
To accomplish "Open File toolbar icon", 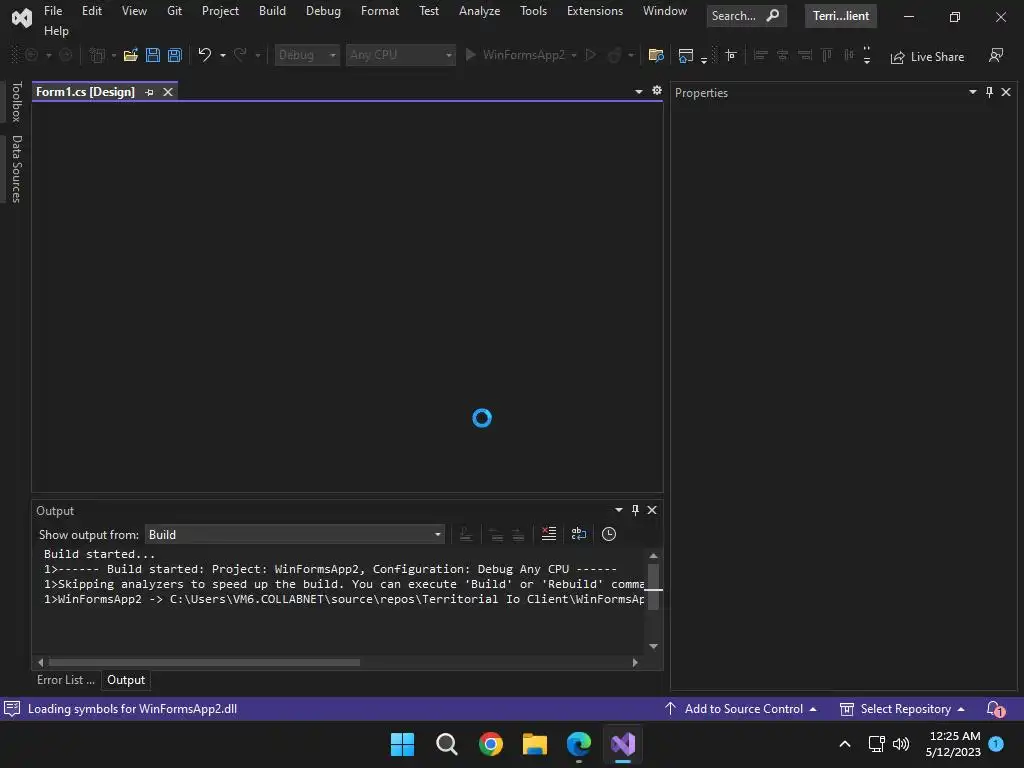I will tap(131, 56).
